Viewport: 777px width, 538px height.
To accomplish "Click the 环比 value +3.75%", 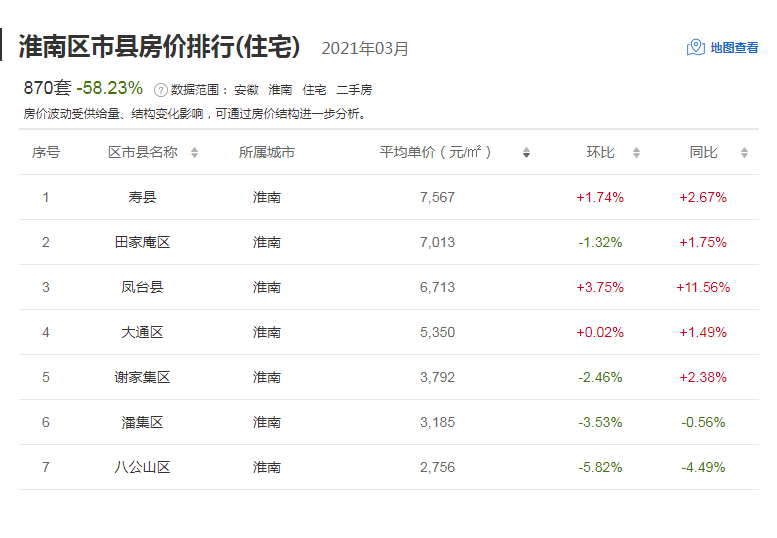I will tap(600, 287).
